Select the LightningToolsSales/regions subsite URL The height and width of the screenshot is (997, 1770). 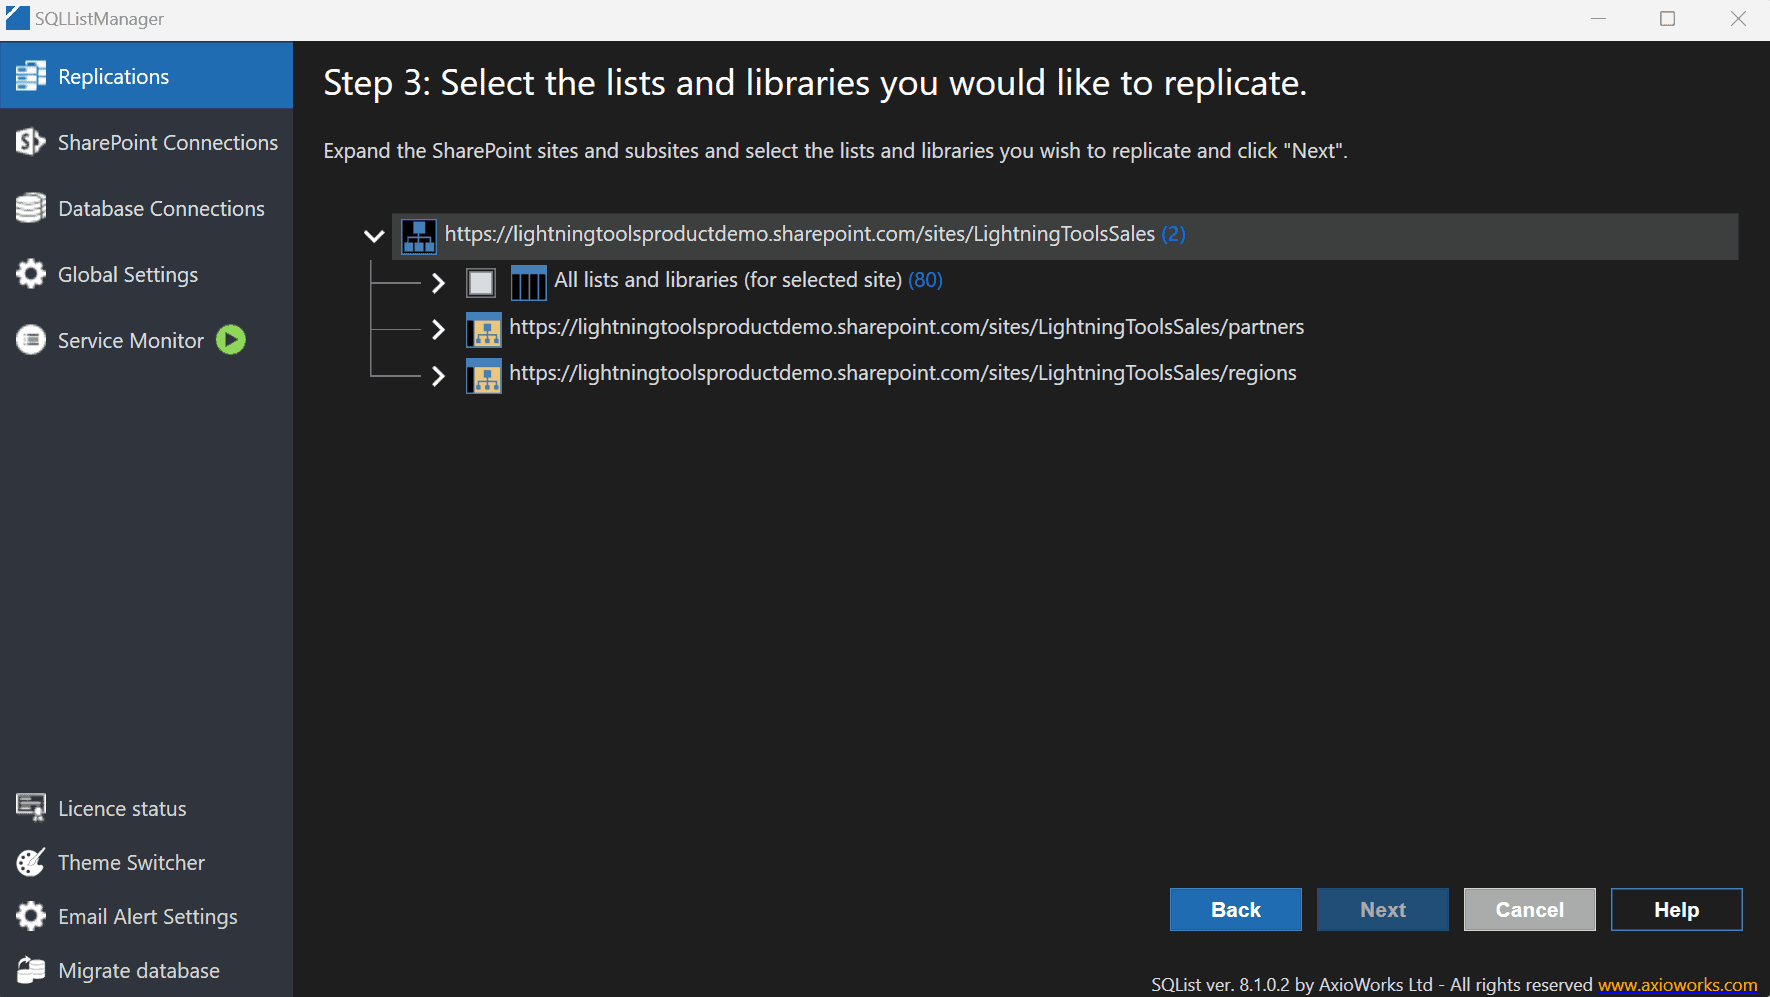click(x=902, y=373)
